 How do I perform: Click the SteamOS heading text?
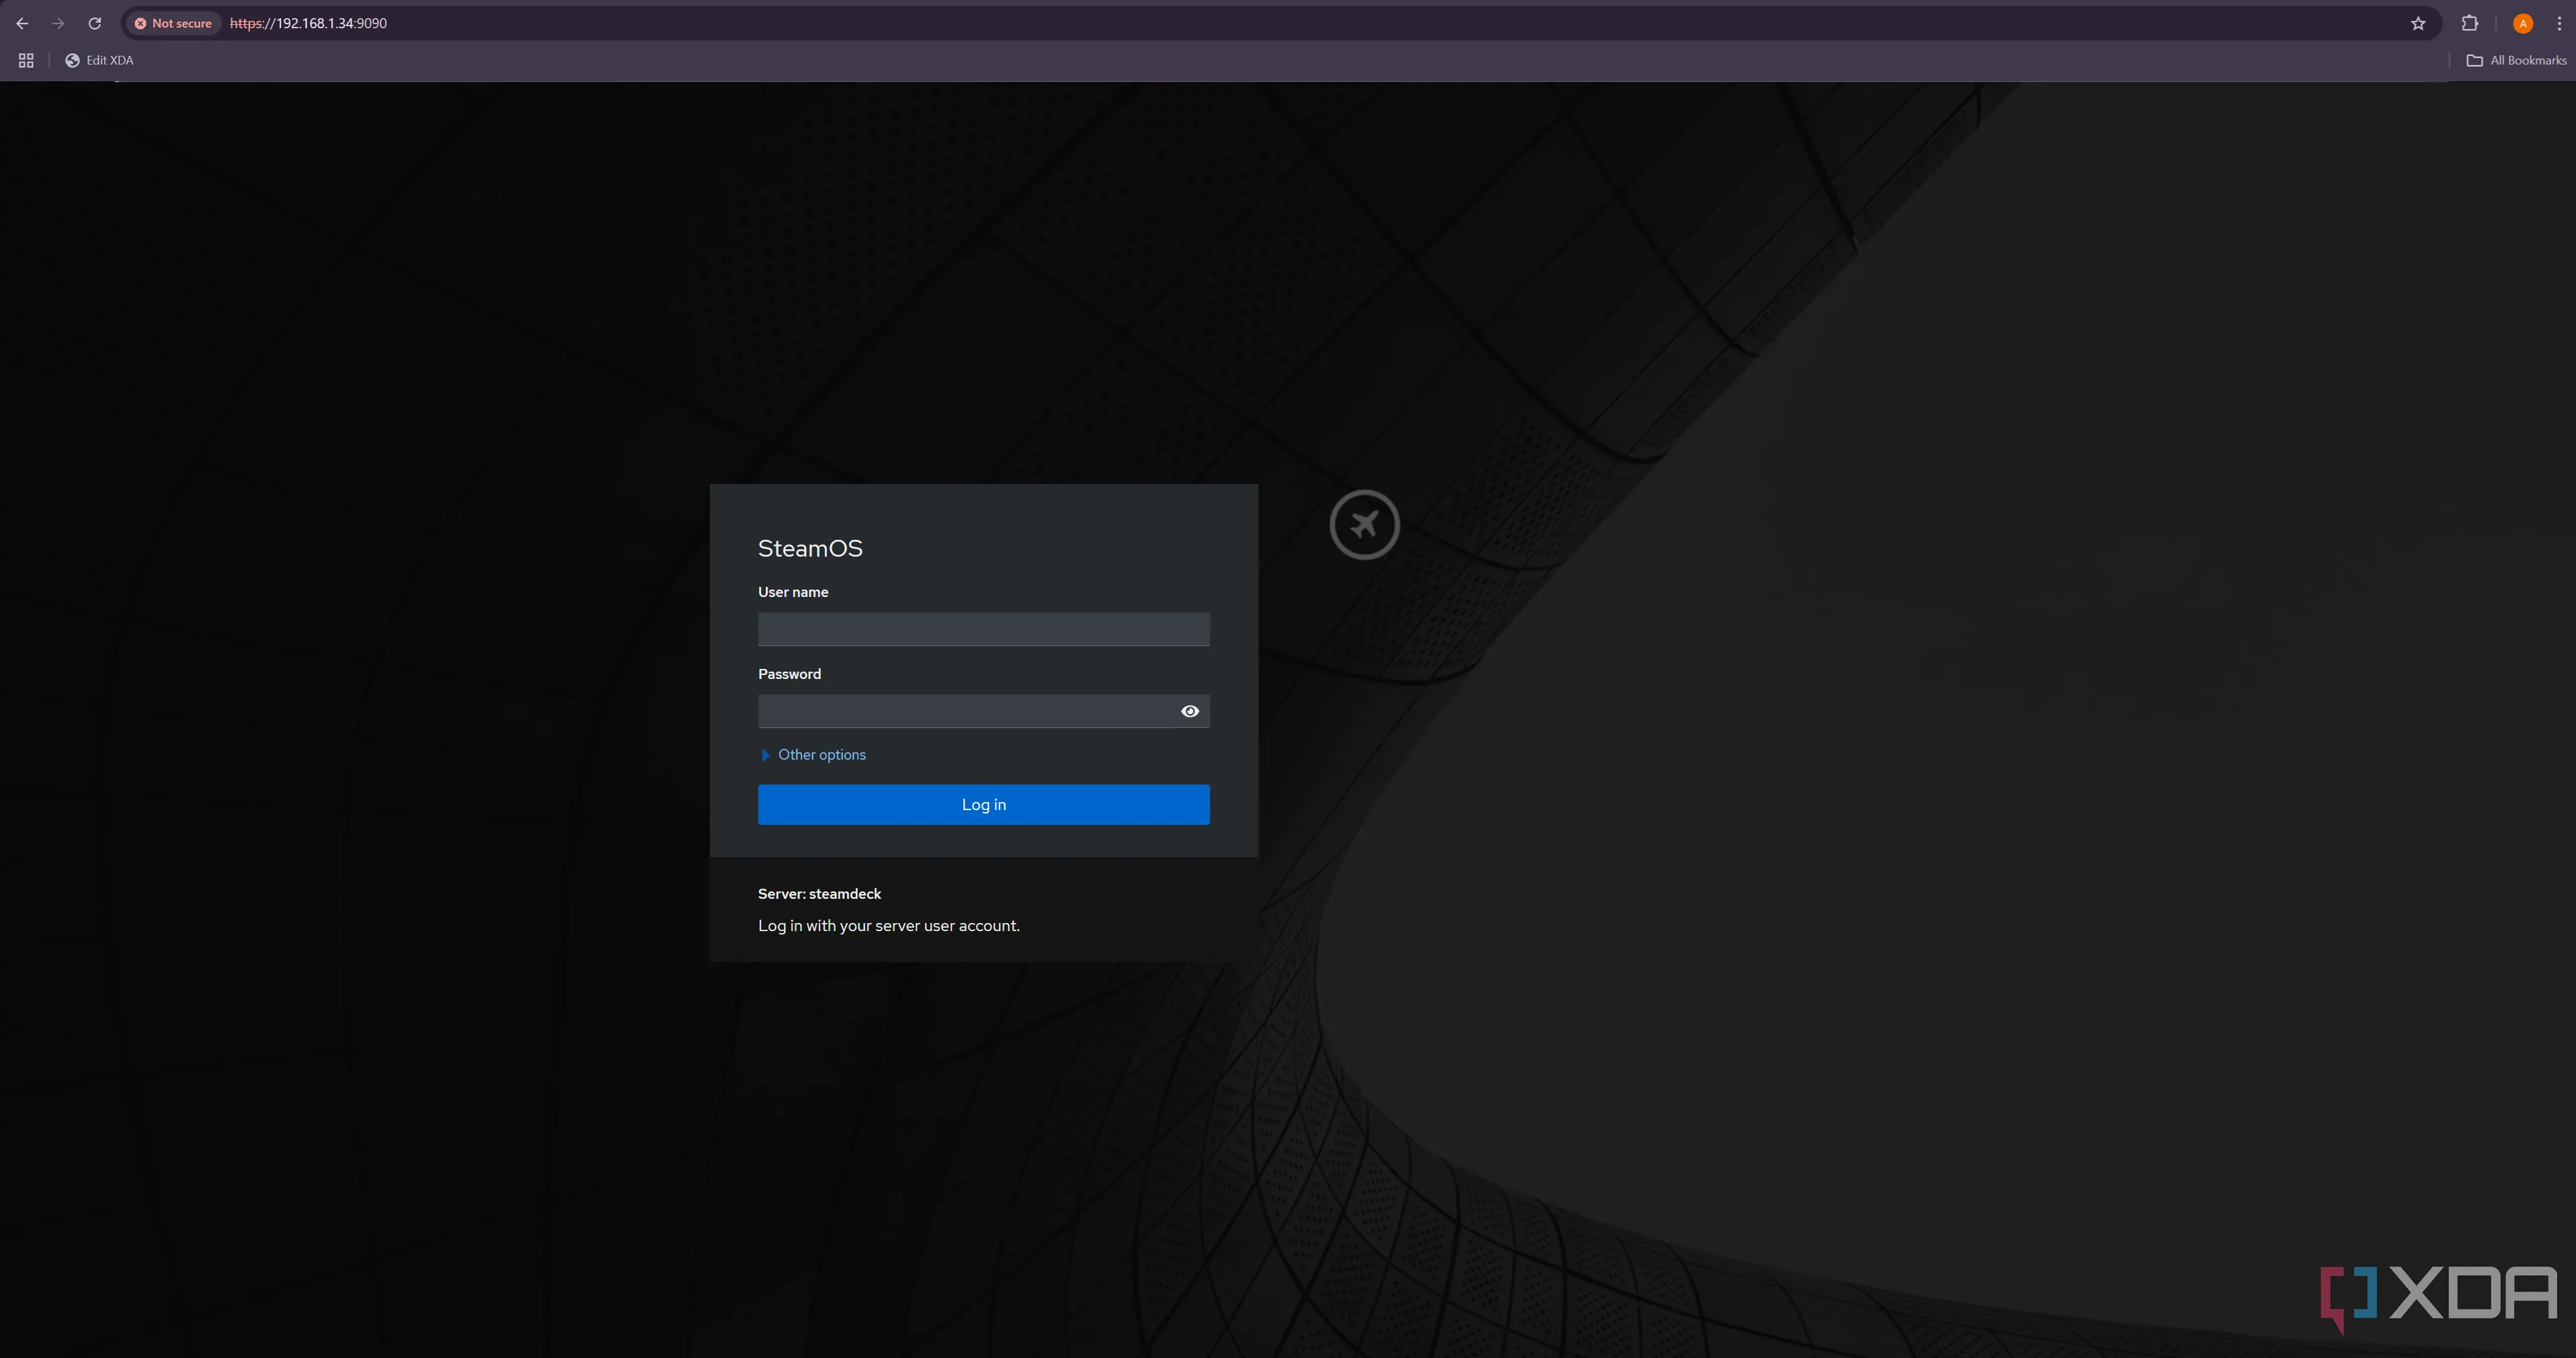pos(809,548)
